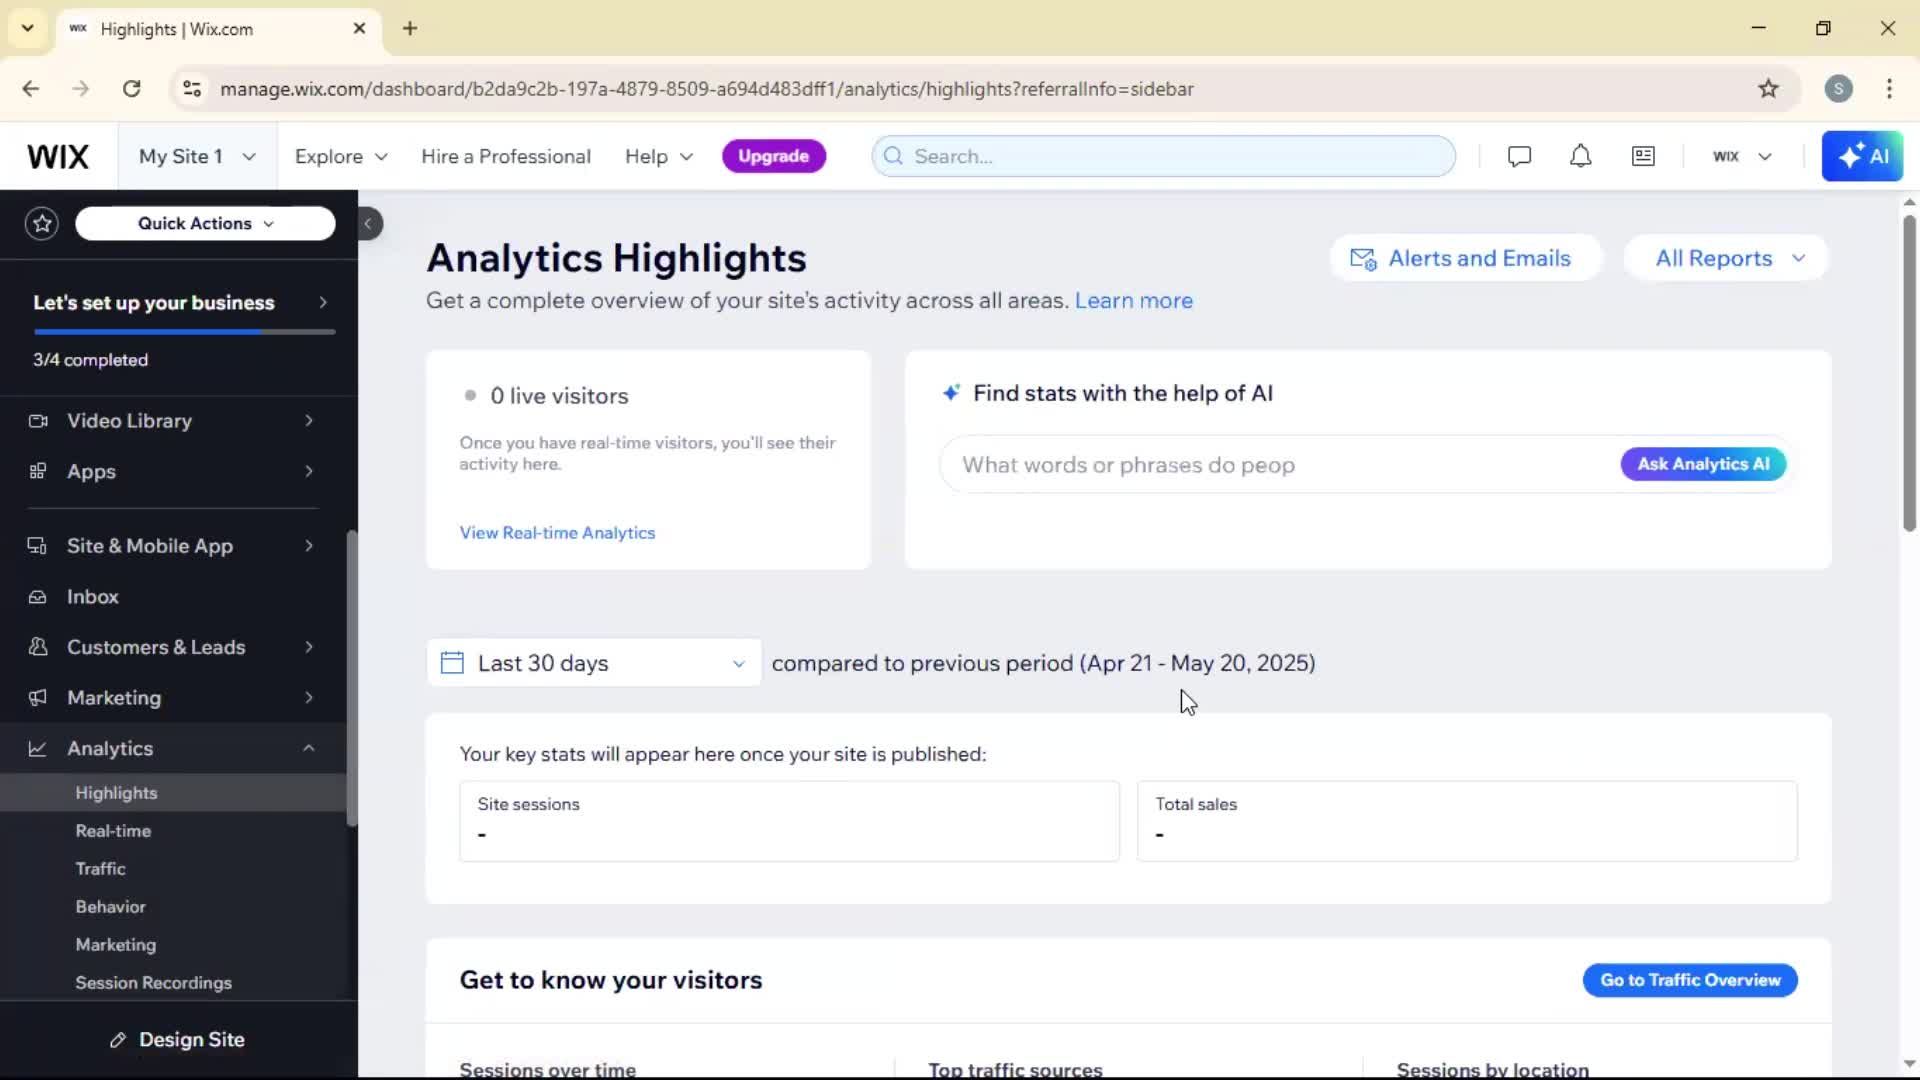The width and height of the screenshot is (1920, 1080).
Task: Open the chat messages icon
Action: click(x=1519, y=156)
